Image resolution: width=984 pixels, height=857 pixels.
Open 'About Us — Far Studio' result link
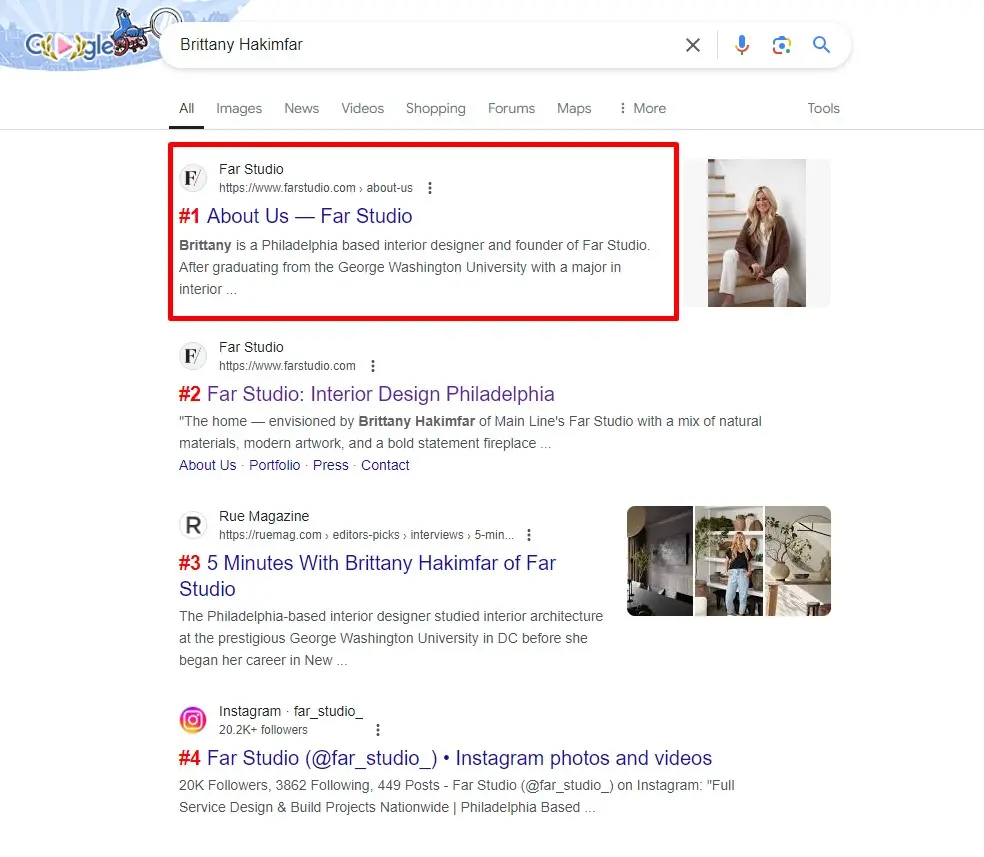click(x=309, y=216)
